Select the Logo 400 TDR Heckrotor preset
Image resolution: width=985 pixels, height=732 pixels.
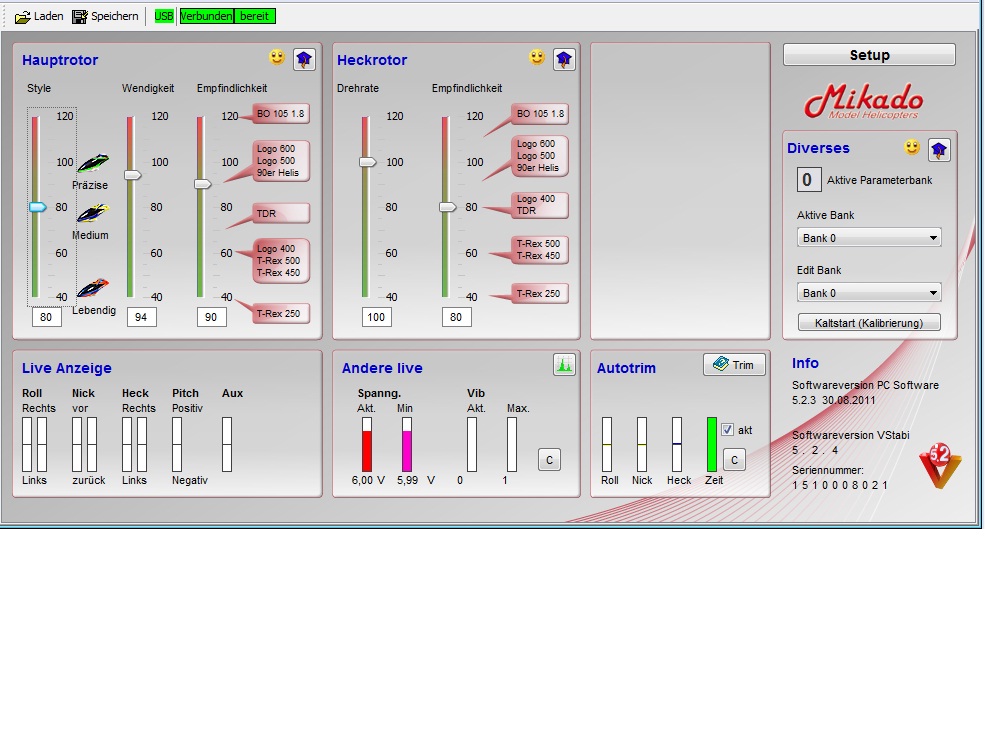click(x=539, y=205)
